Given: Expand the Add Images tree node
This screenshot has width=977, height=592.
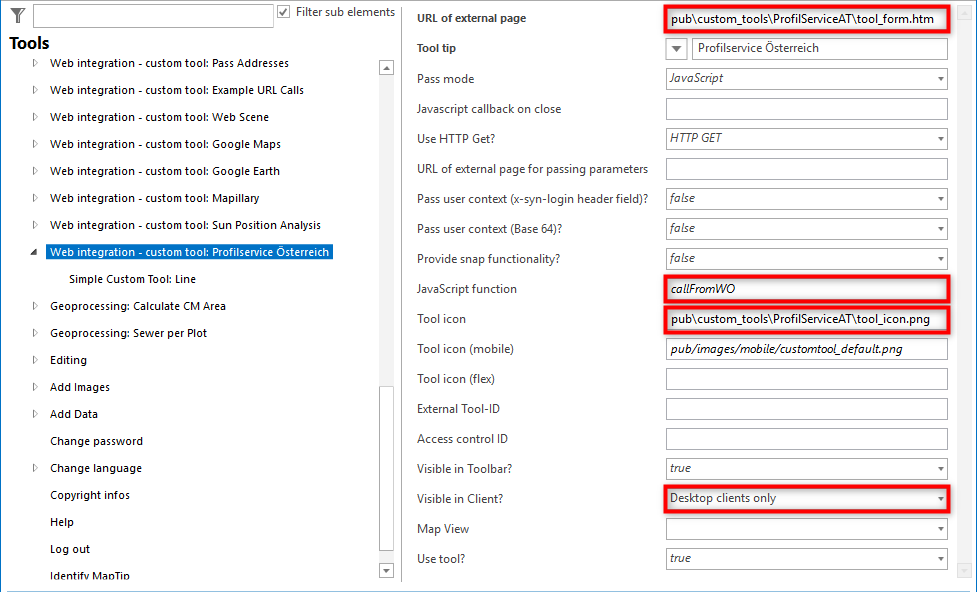Looking at the screenshot, I should (33, 386).
